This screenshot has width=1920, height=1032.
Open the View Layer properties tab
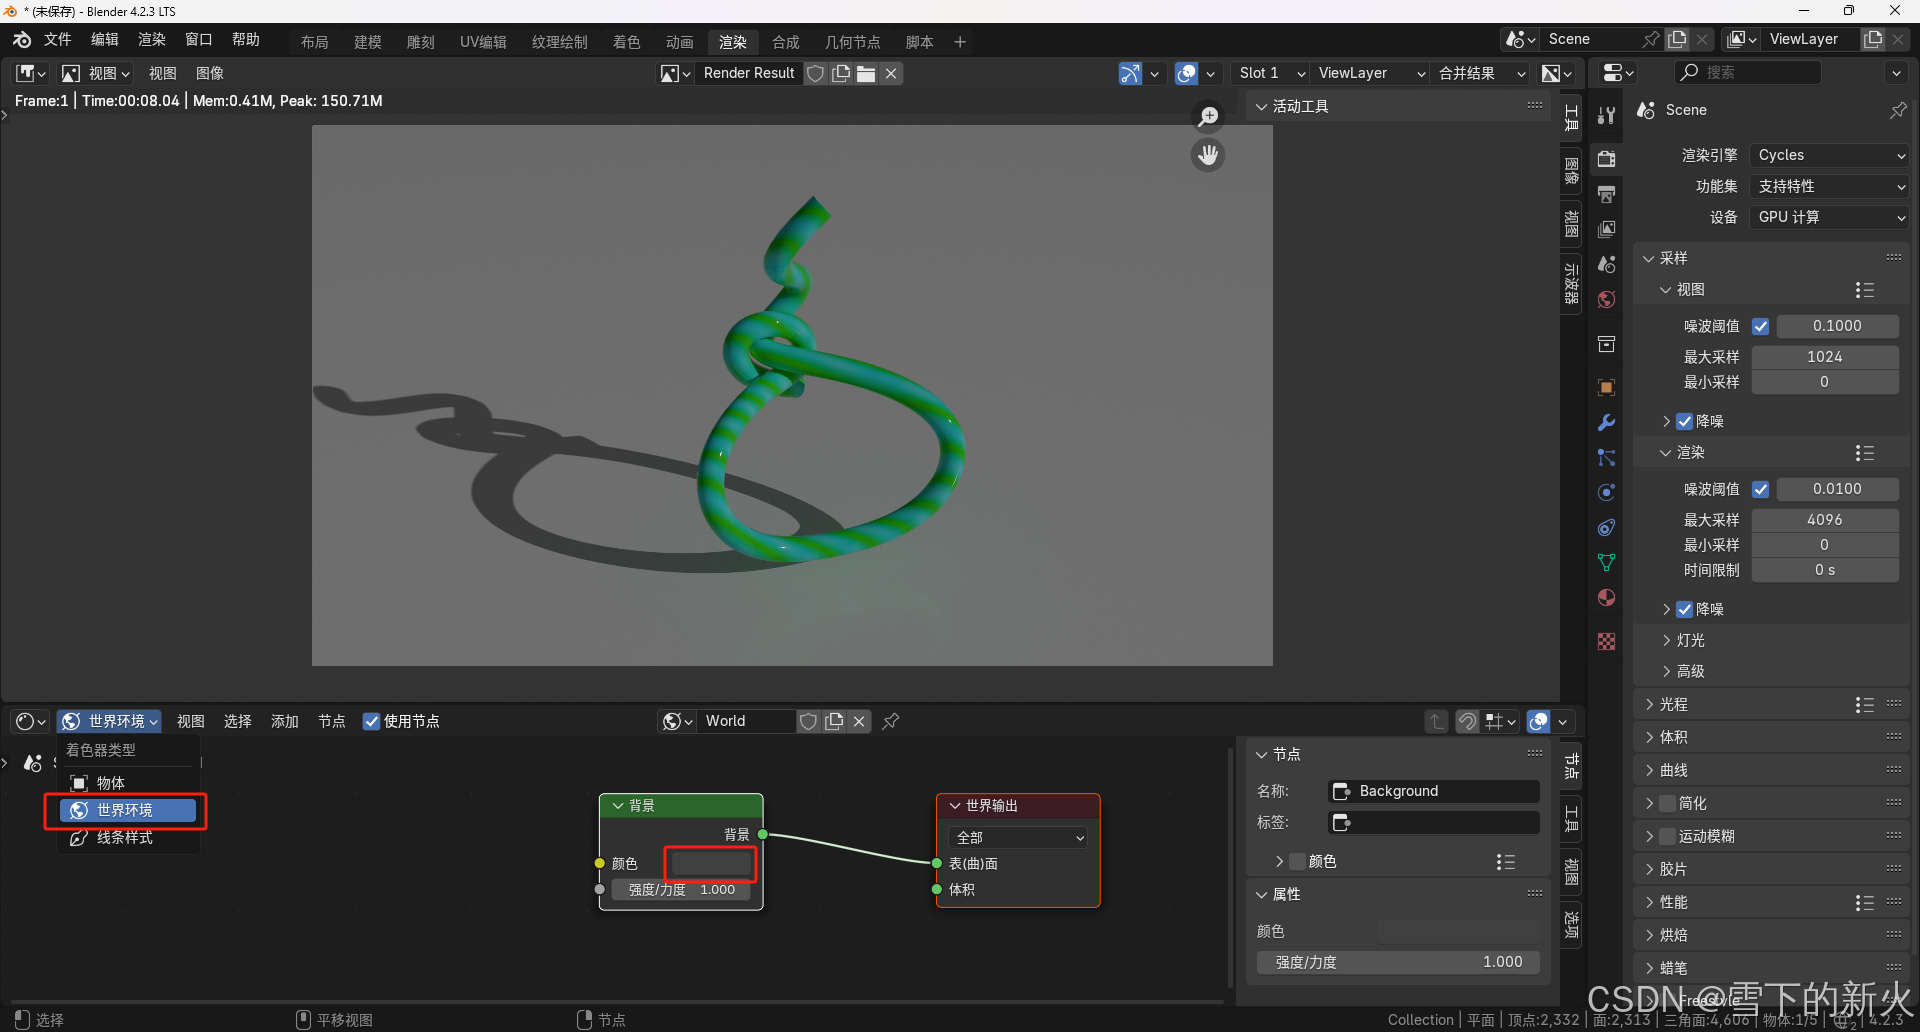coord(1606,229)
